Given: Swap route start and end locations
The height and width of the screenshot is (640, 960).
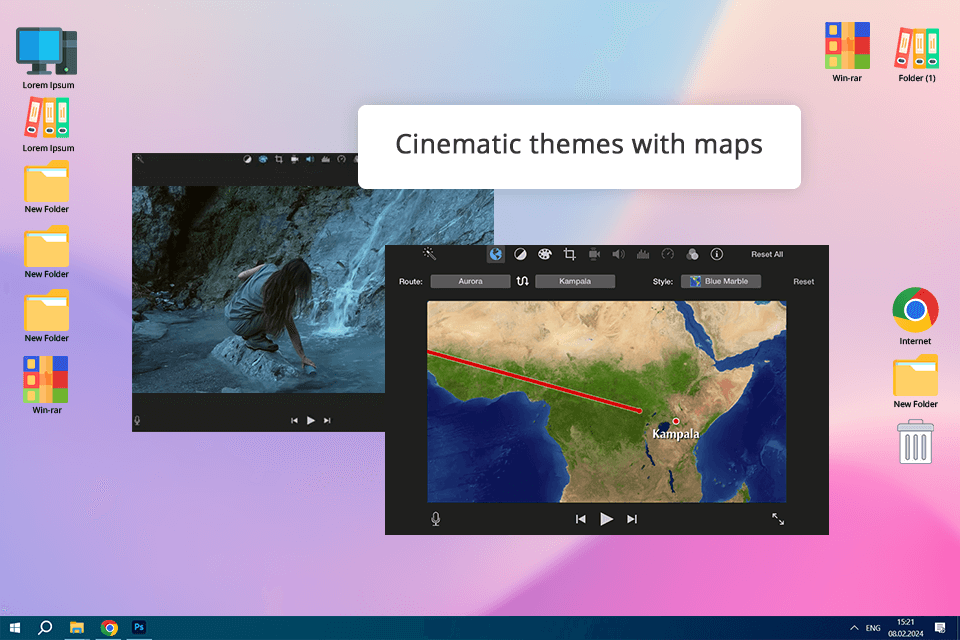Looking at the screenshot, I should [x=522, y=281].
